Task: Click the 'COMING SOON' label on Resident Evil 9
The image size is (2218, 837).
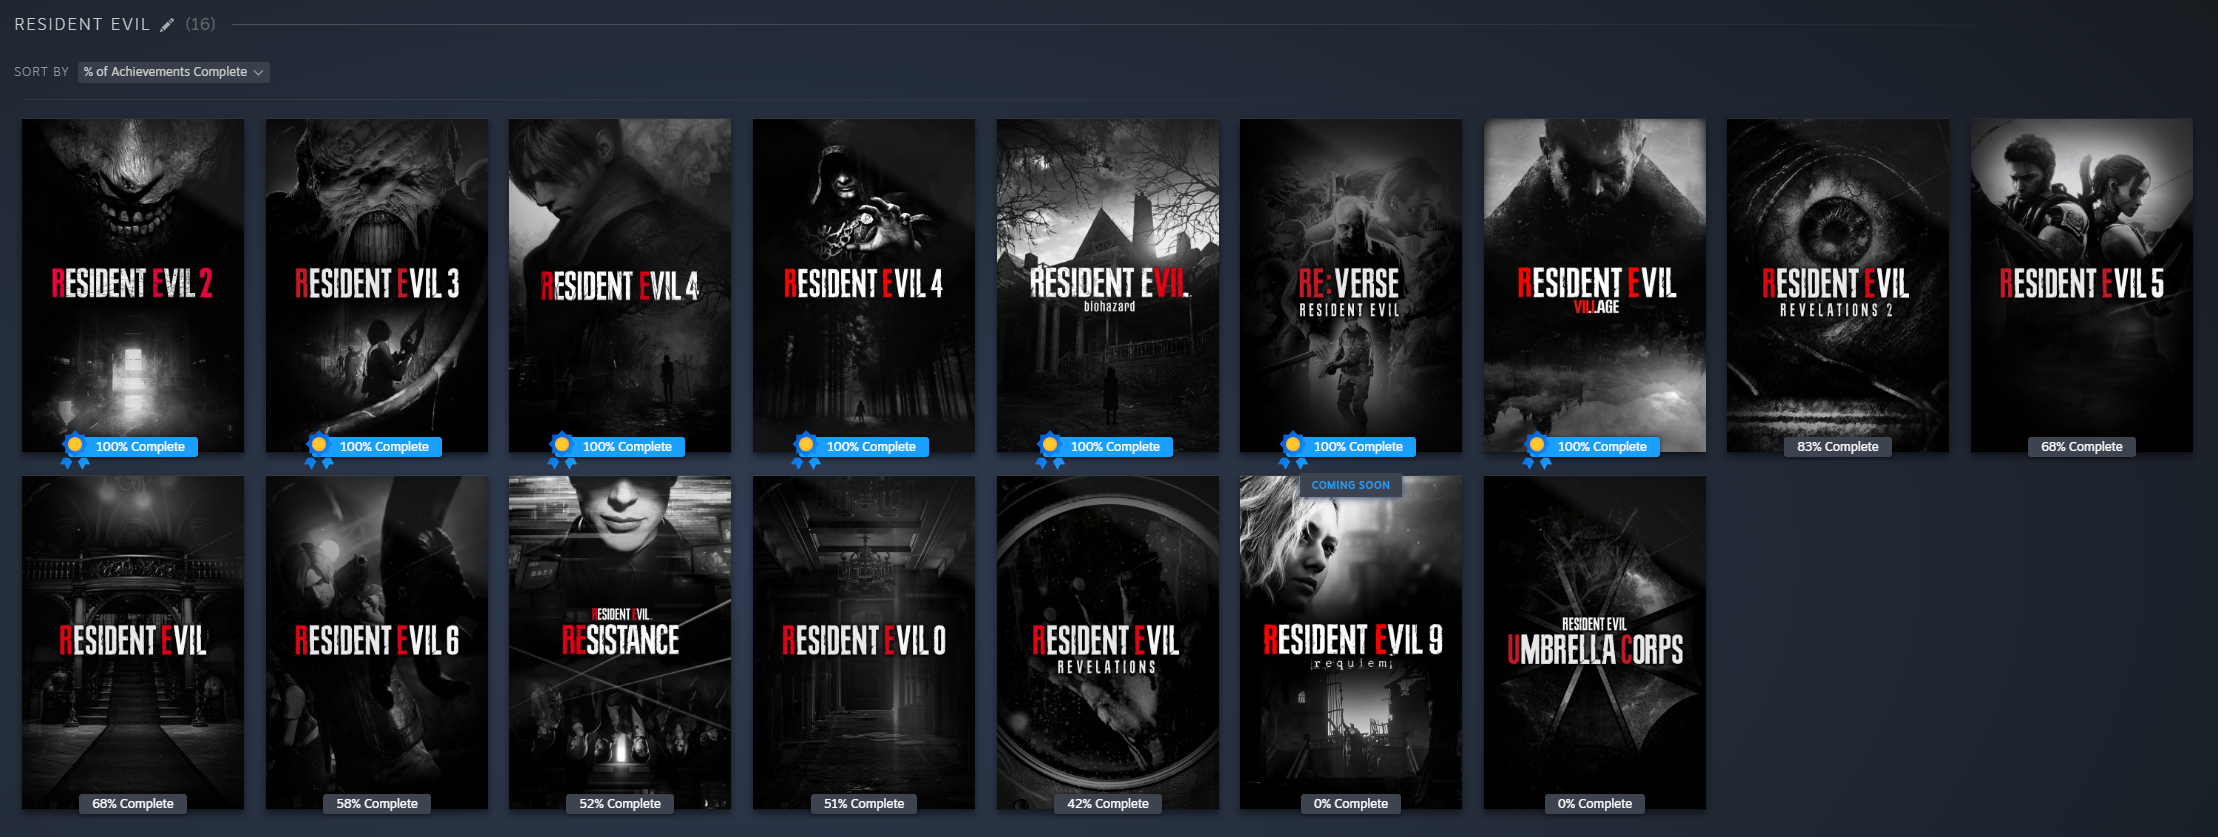Action: coord(1351,485)
